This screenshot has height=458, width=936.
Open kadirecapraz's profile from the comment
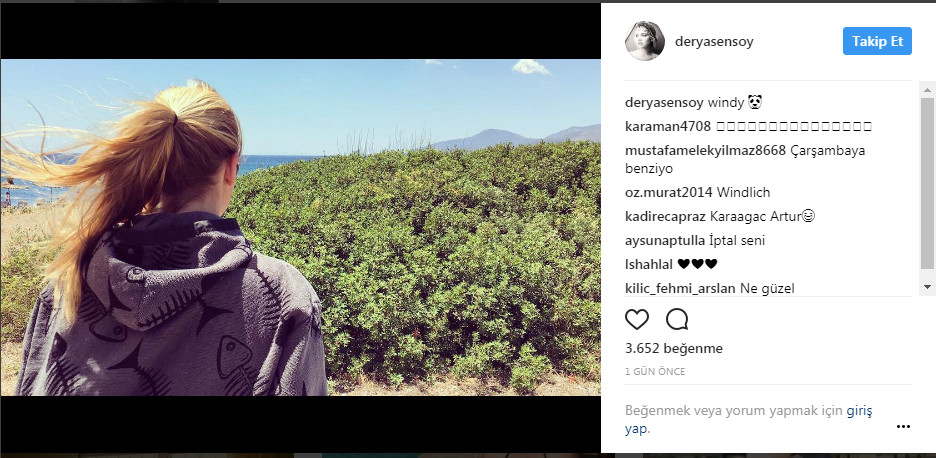point(666,216)
